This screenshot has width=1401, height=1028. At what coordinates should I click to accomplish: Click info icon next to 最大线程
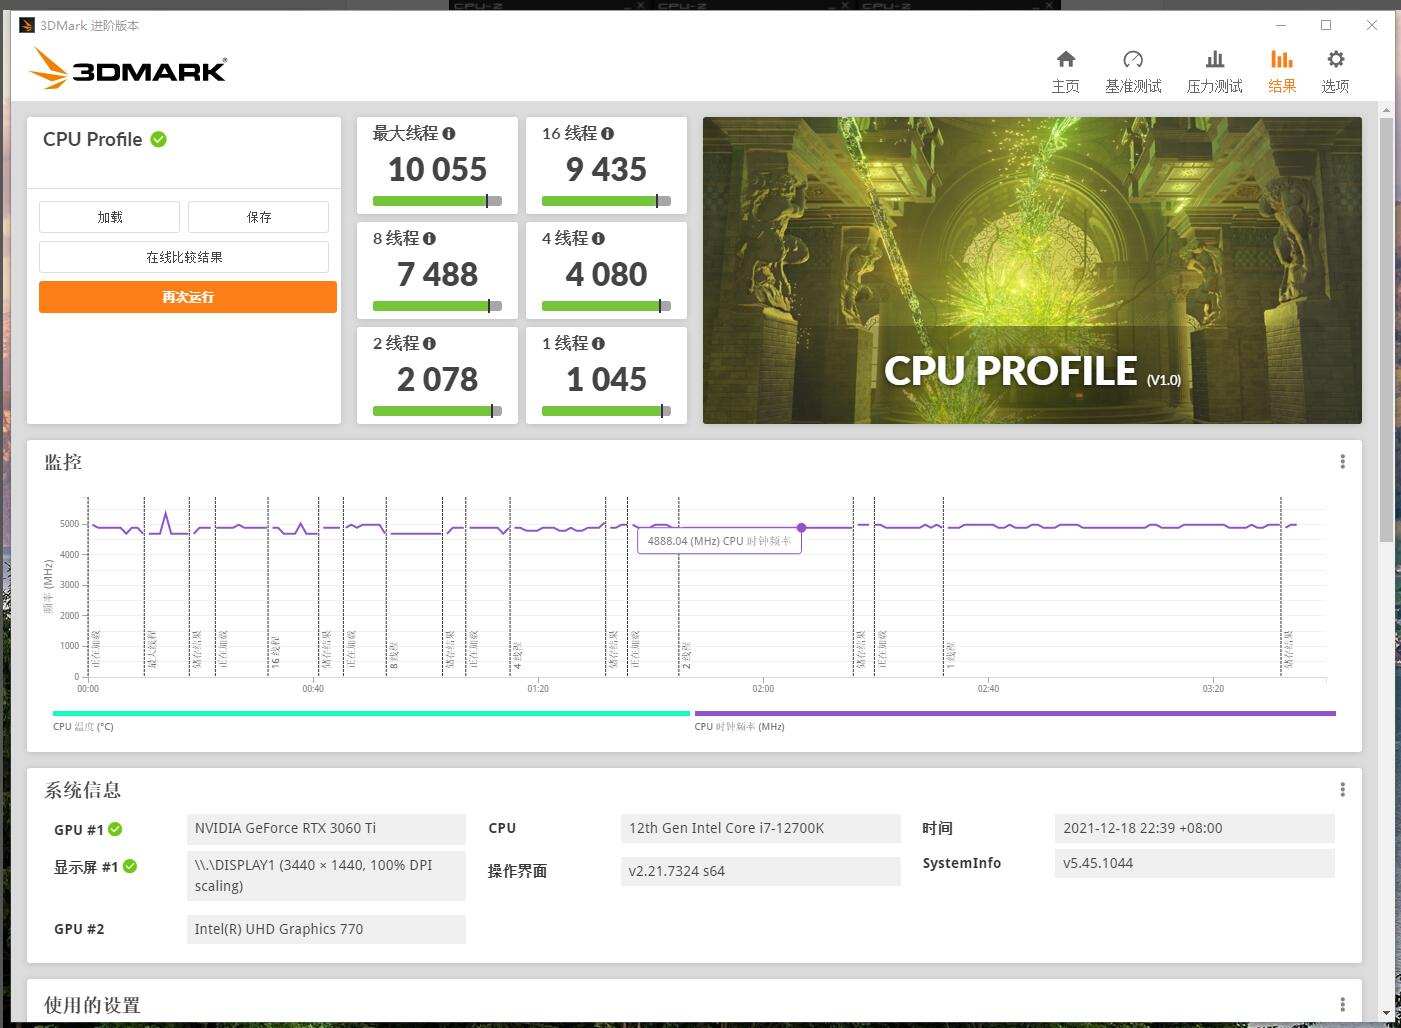[449, 133]
